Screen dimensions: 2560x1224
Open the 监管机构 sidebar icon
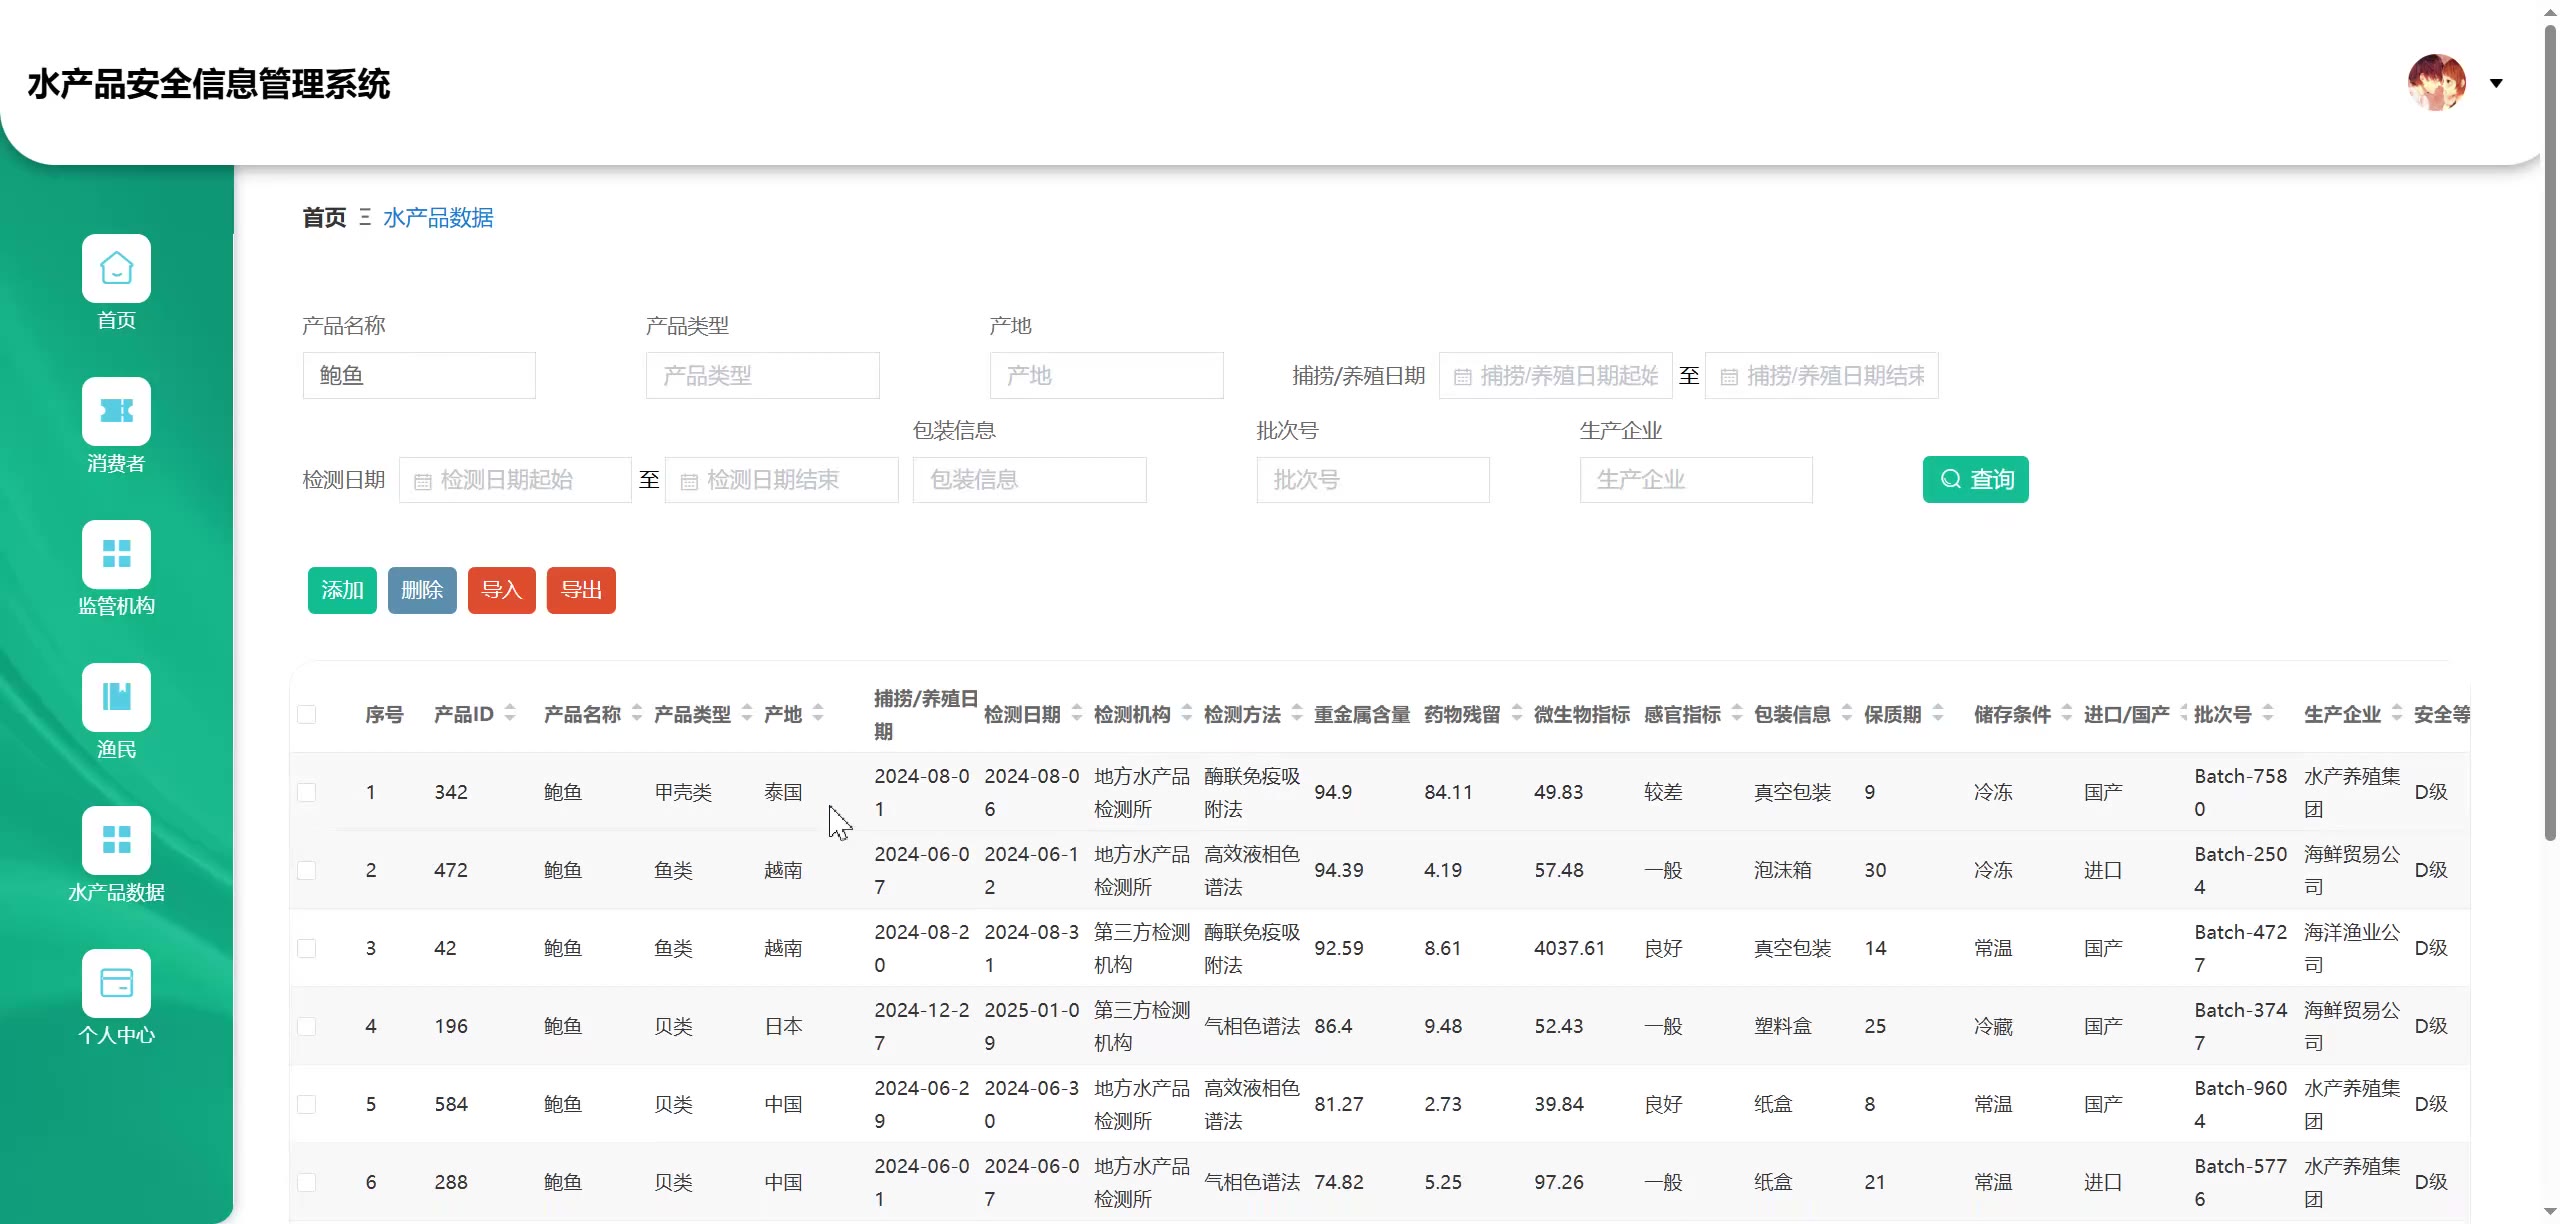pos(116,554)
